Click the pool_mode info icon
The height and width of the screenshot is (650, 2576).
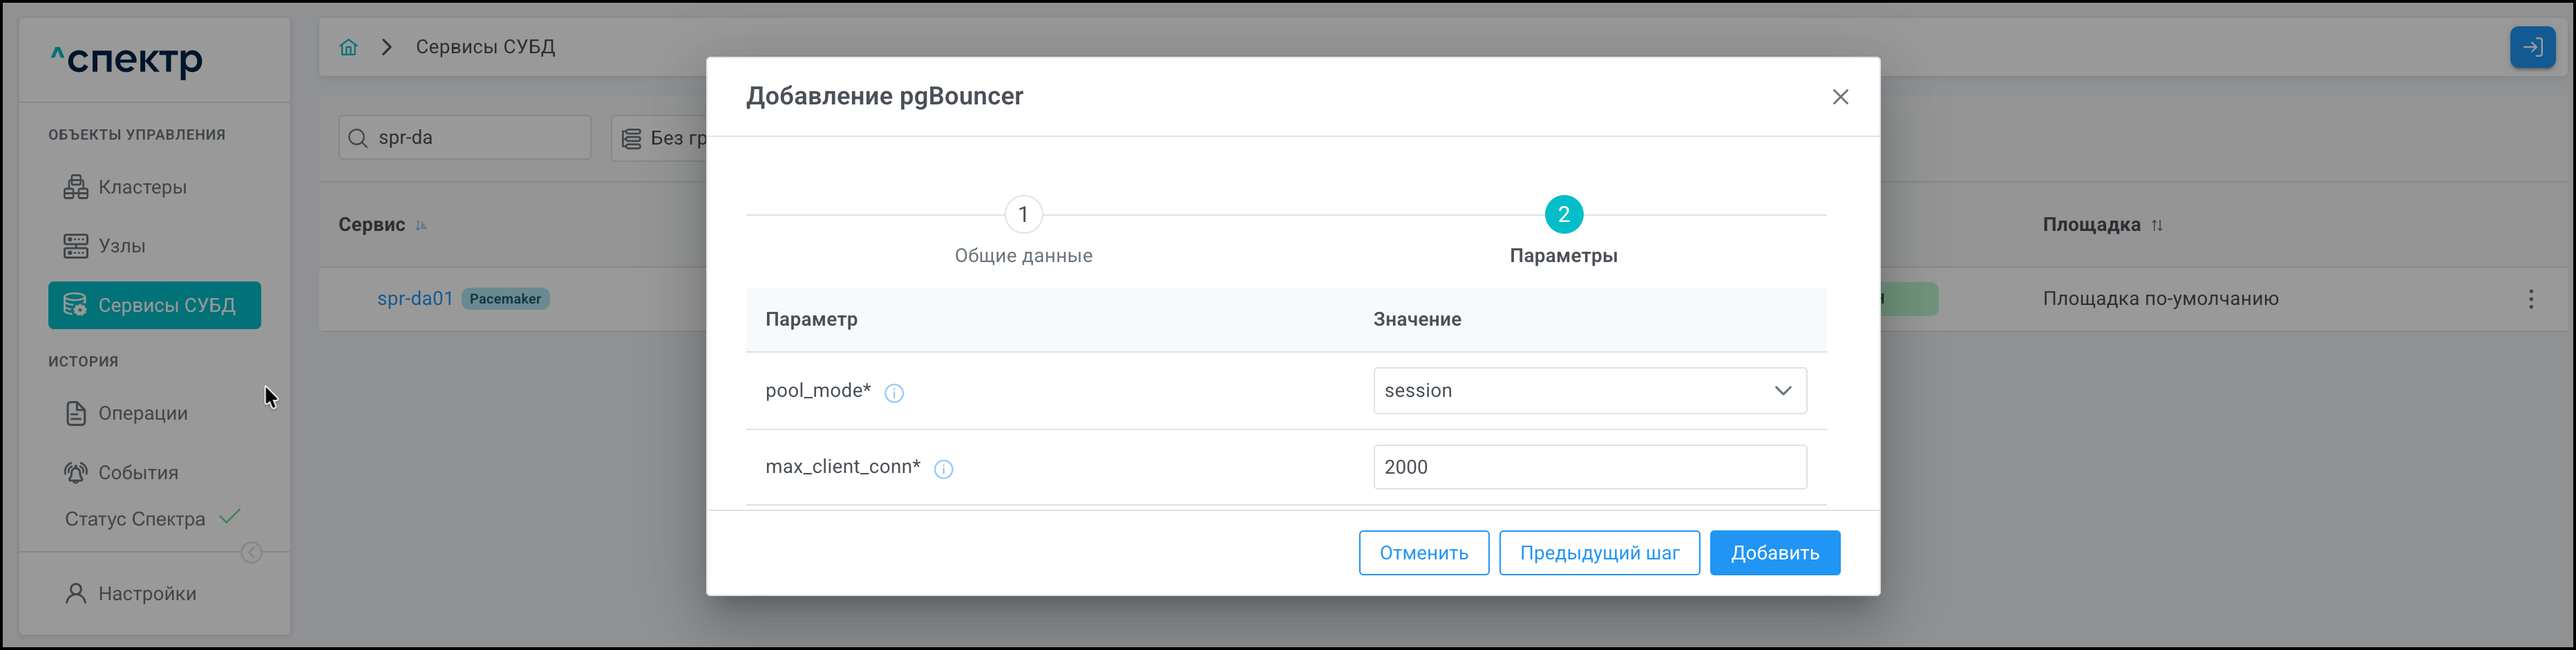[x=894, y=393]
